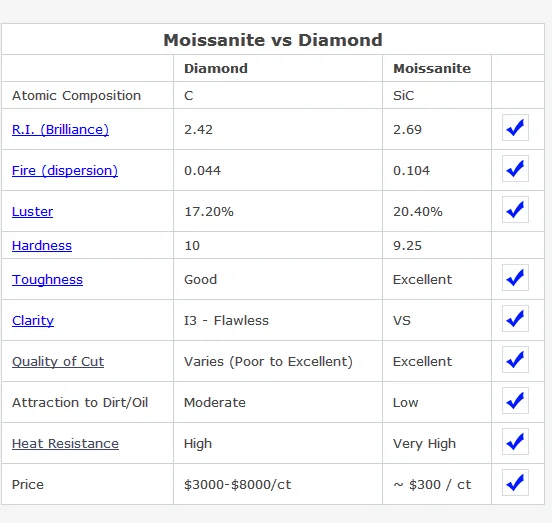Click the checkmark in the Clarity row
The image size is (552, 523).
point(515,319)
